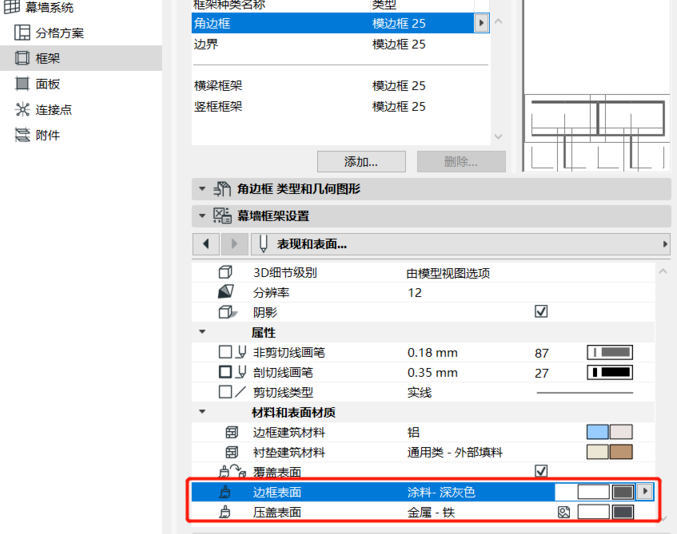Select the 竖框框架 row

(x=340, y=106)
